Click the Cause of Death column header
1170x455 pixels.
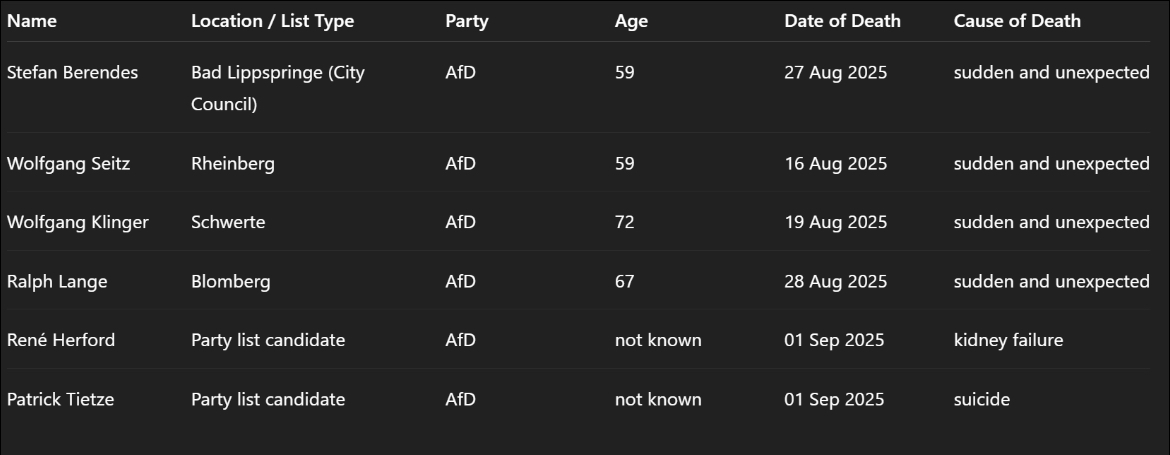pos(1017,21)
